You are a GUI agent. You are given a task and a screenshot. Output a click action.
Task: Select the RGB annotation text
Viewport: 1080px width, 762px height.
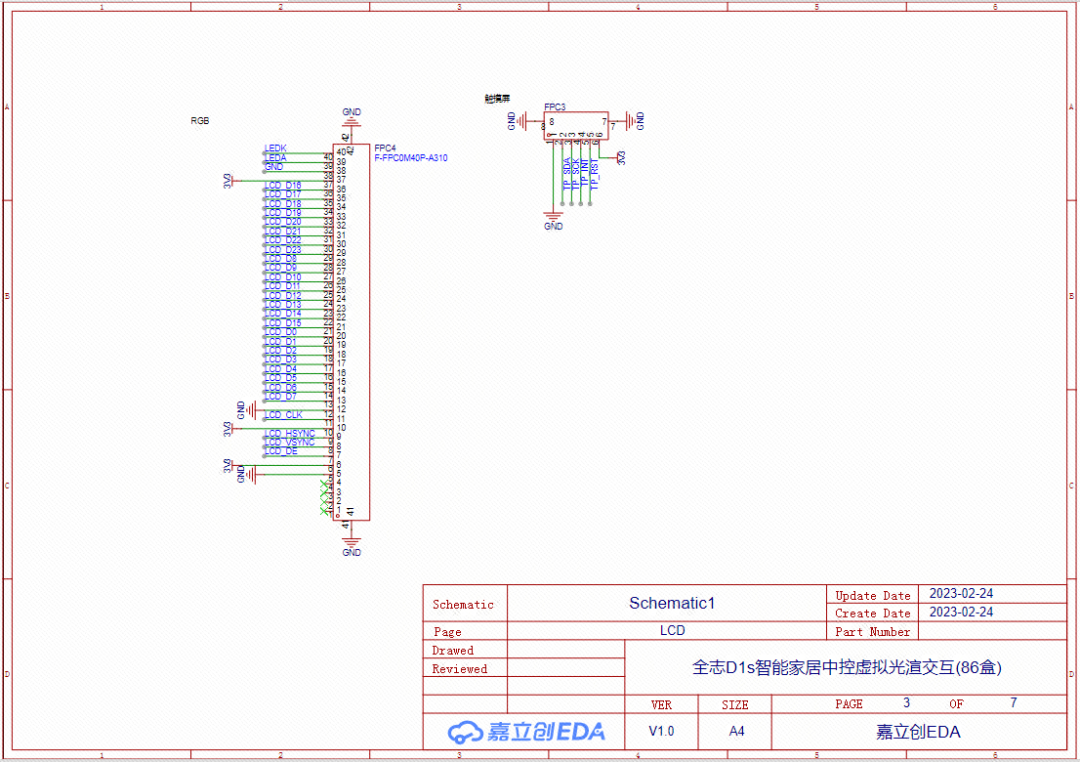[x=201, y=120]
